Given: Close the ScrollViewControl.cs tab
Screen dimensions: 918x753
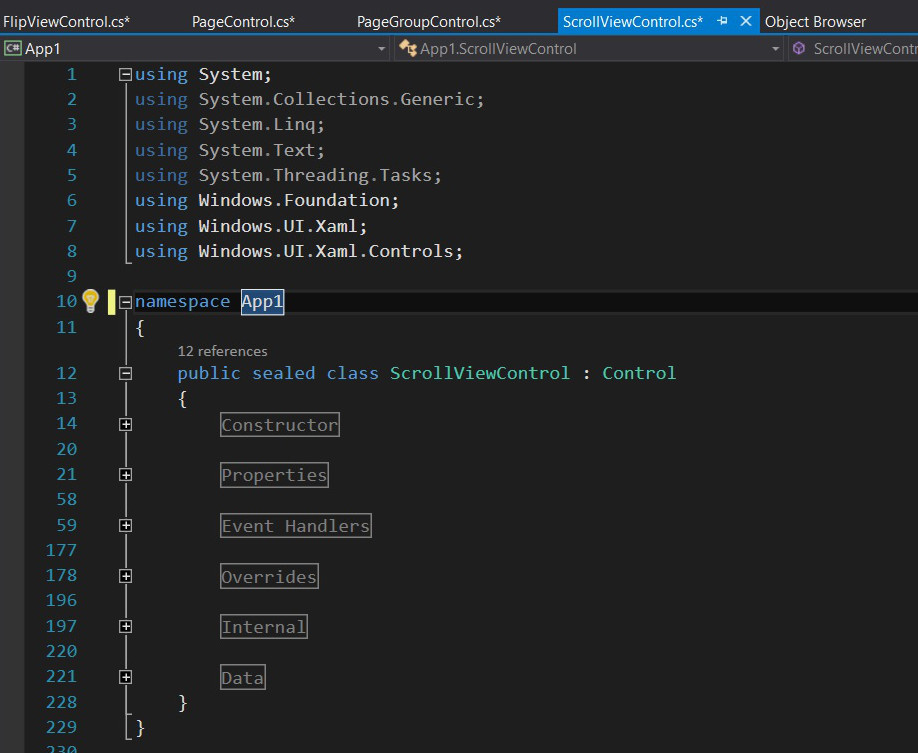Looking at the screenshot, I should (745, 21).
